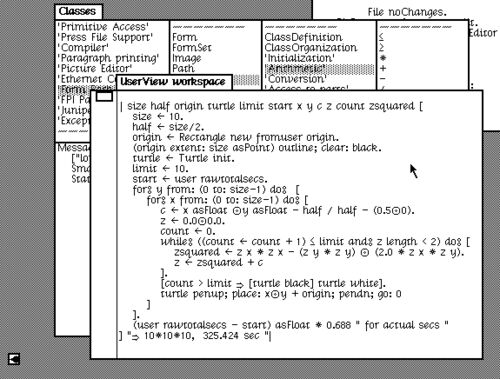Click the Classes browser title tab

(x=78, y=11)
